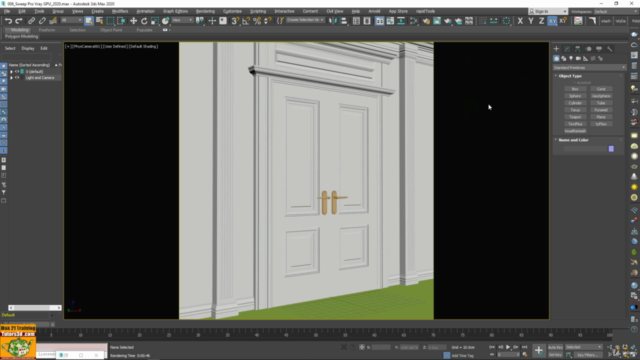The height and width of the screenshot is (360, 640).
Task: Toggle the Angle Snap icon
Action: [246, 21]
